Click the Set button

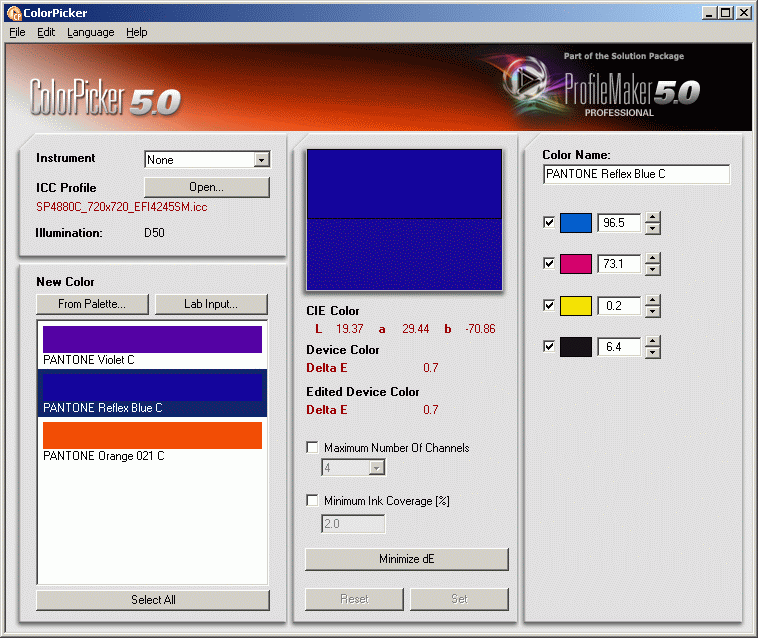click(459, 599)
